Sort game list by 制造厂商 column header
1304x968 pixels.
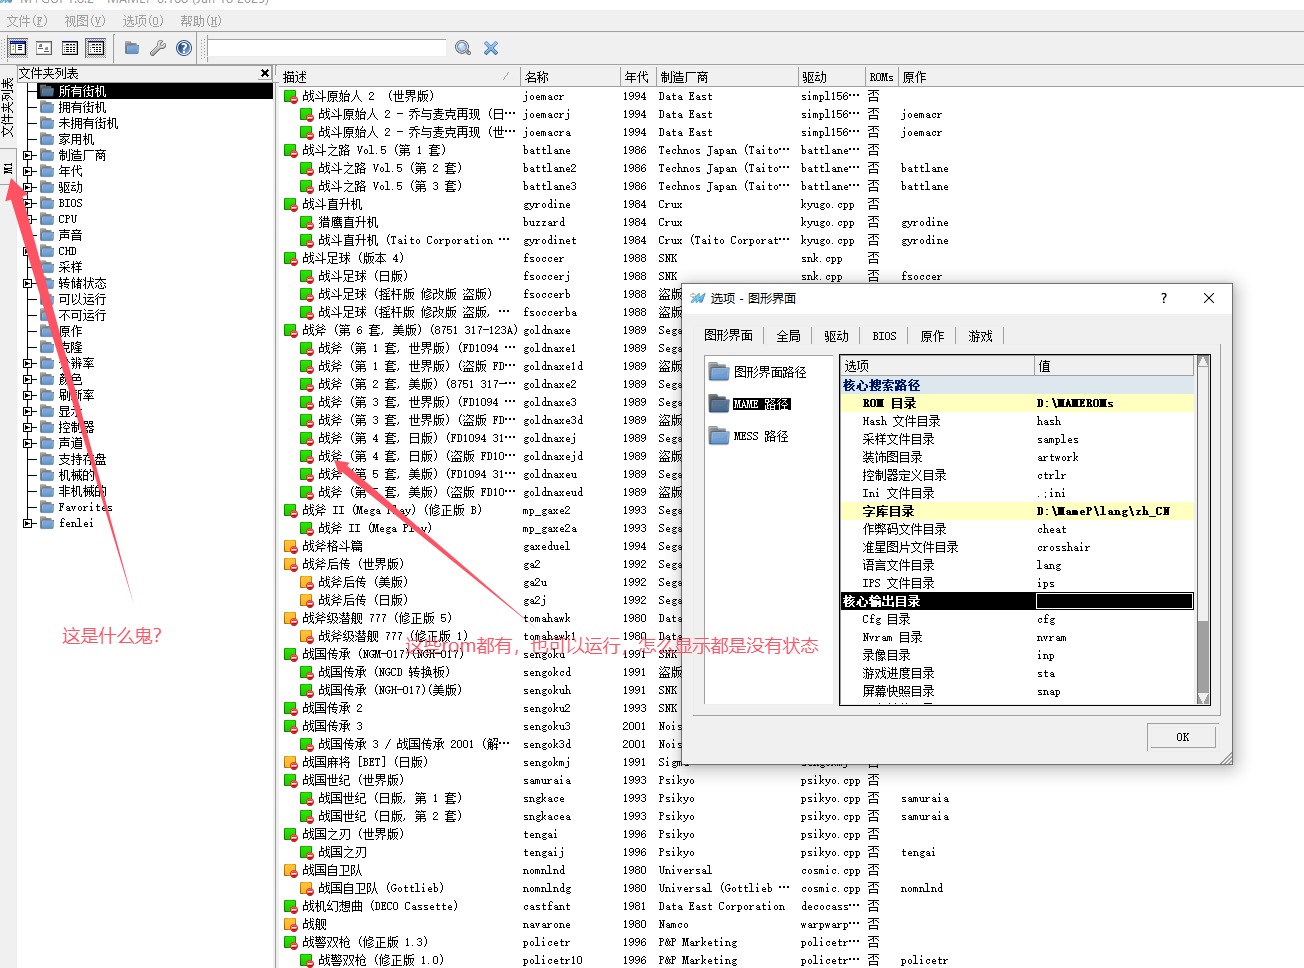[x=726, y=77]
